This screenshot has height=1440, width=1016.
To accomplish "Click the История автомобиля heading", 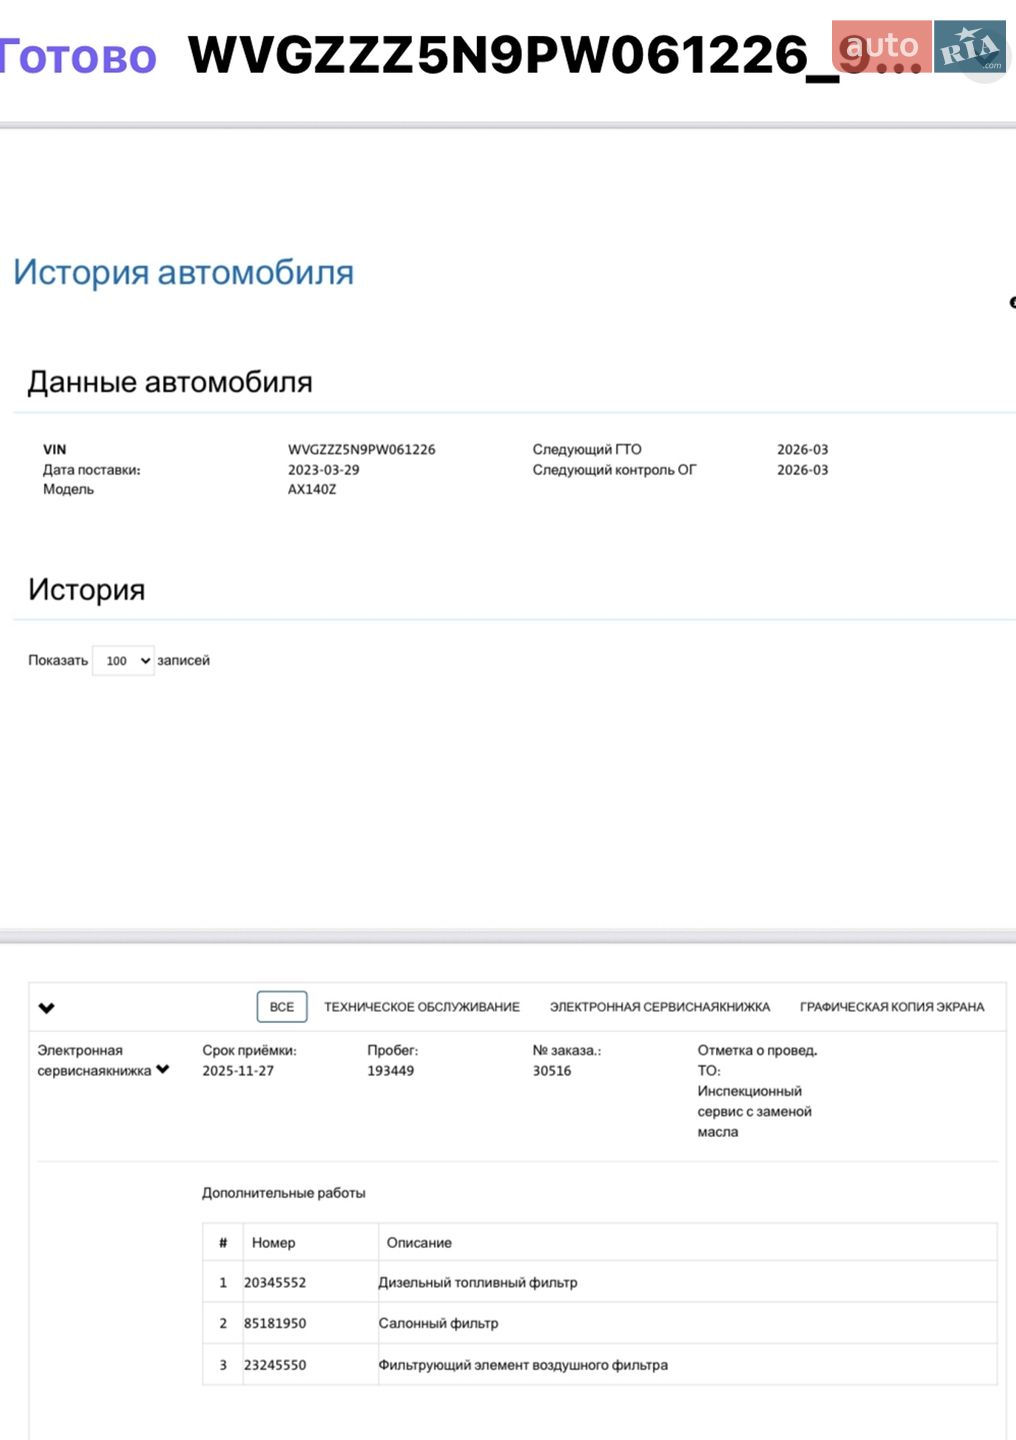I will [x=184, y=272].
